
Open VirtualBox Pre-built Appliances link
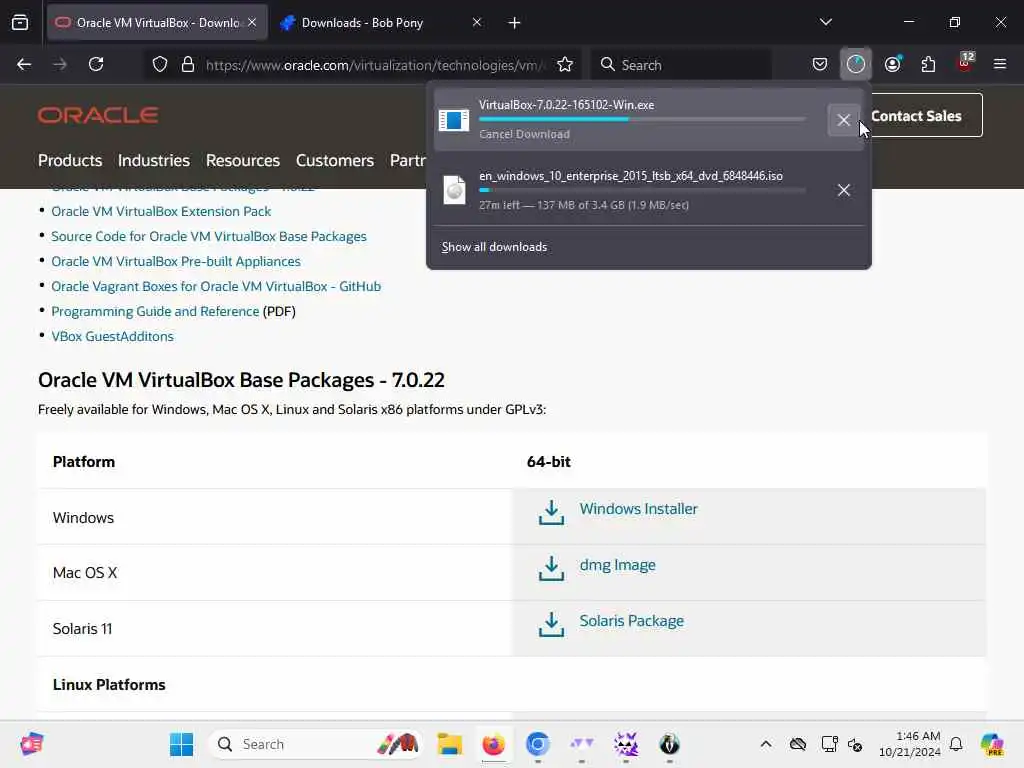click(x=176, y=261)
